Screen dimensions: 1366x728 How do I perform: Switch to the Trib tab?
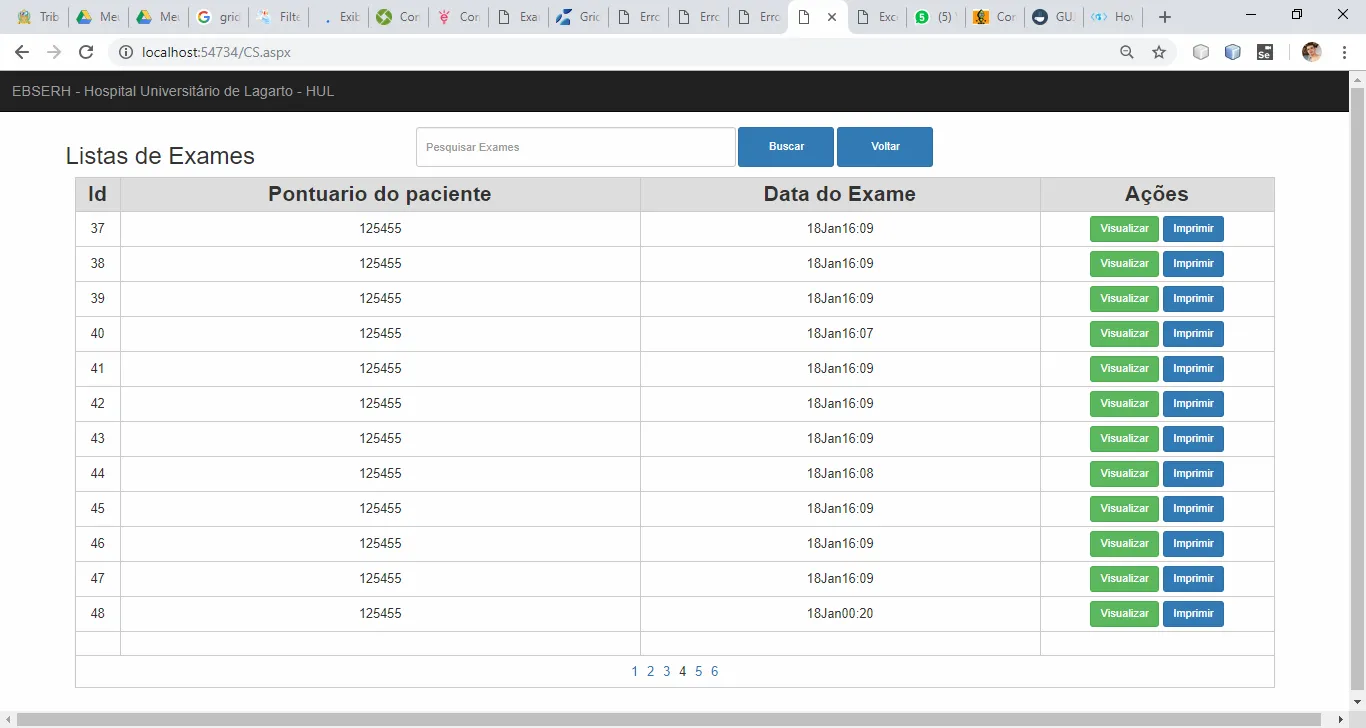point(38,17)
